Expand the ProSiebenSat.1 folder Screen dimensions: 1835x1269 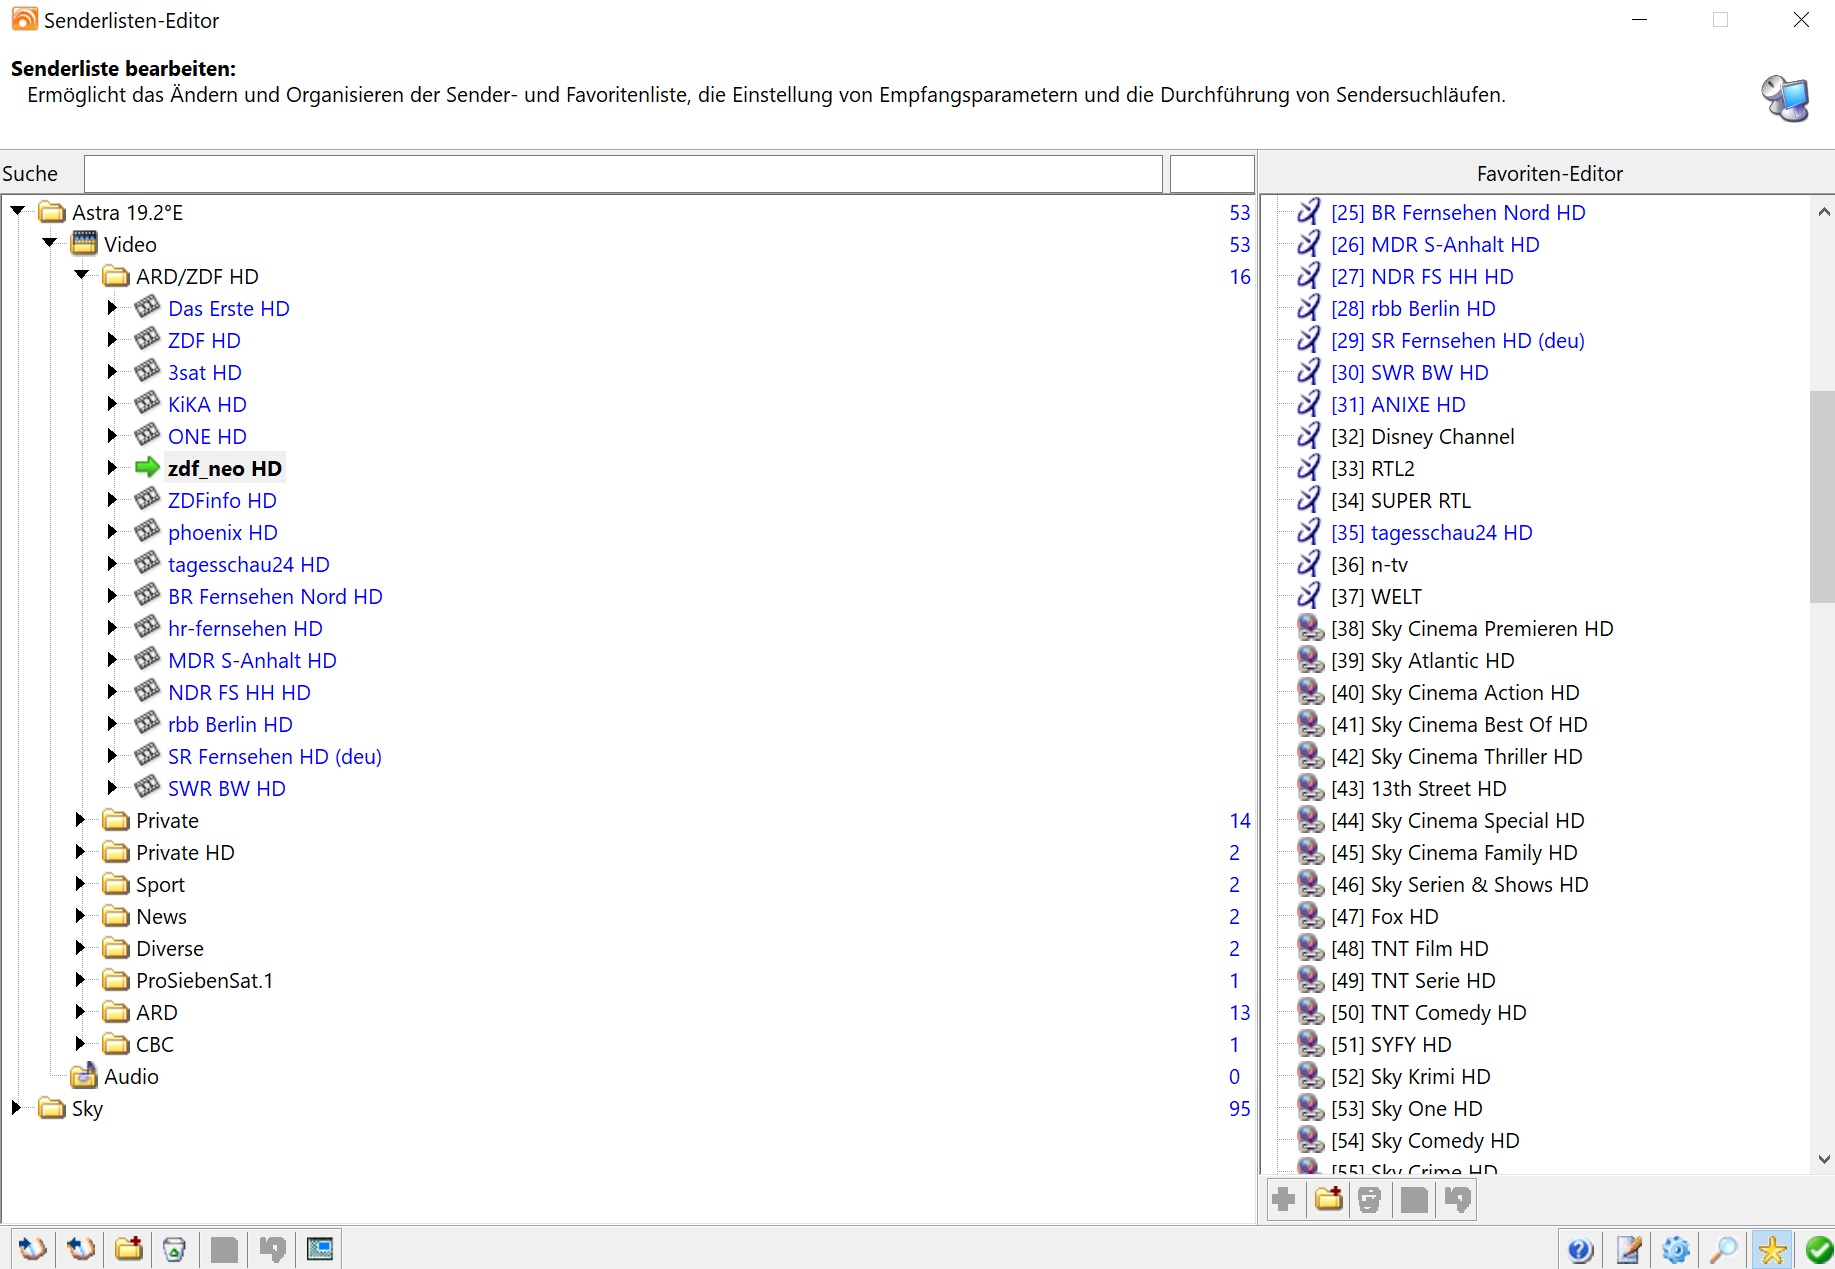(x=81, y=980)
